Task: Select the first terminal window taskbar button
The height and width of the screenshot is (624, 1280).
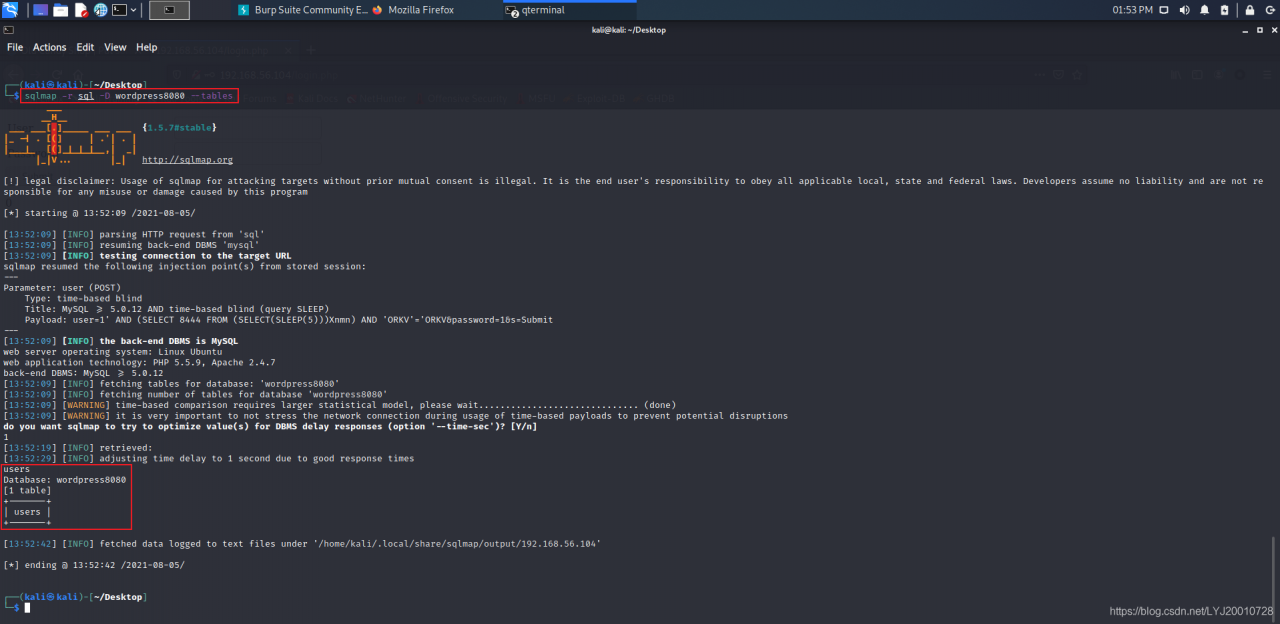Action: point(170,10)
